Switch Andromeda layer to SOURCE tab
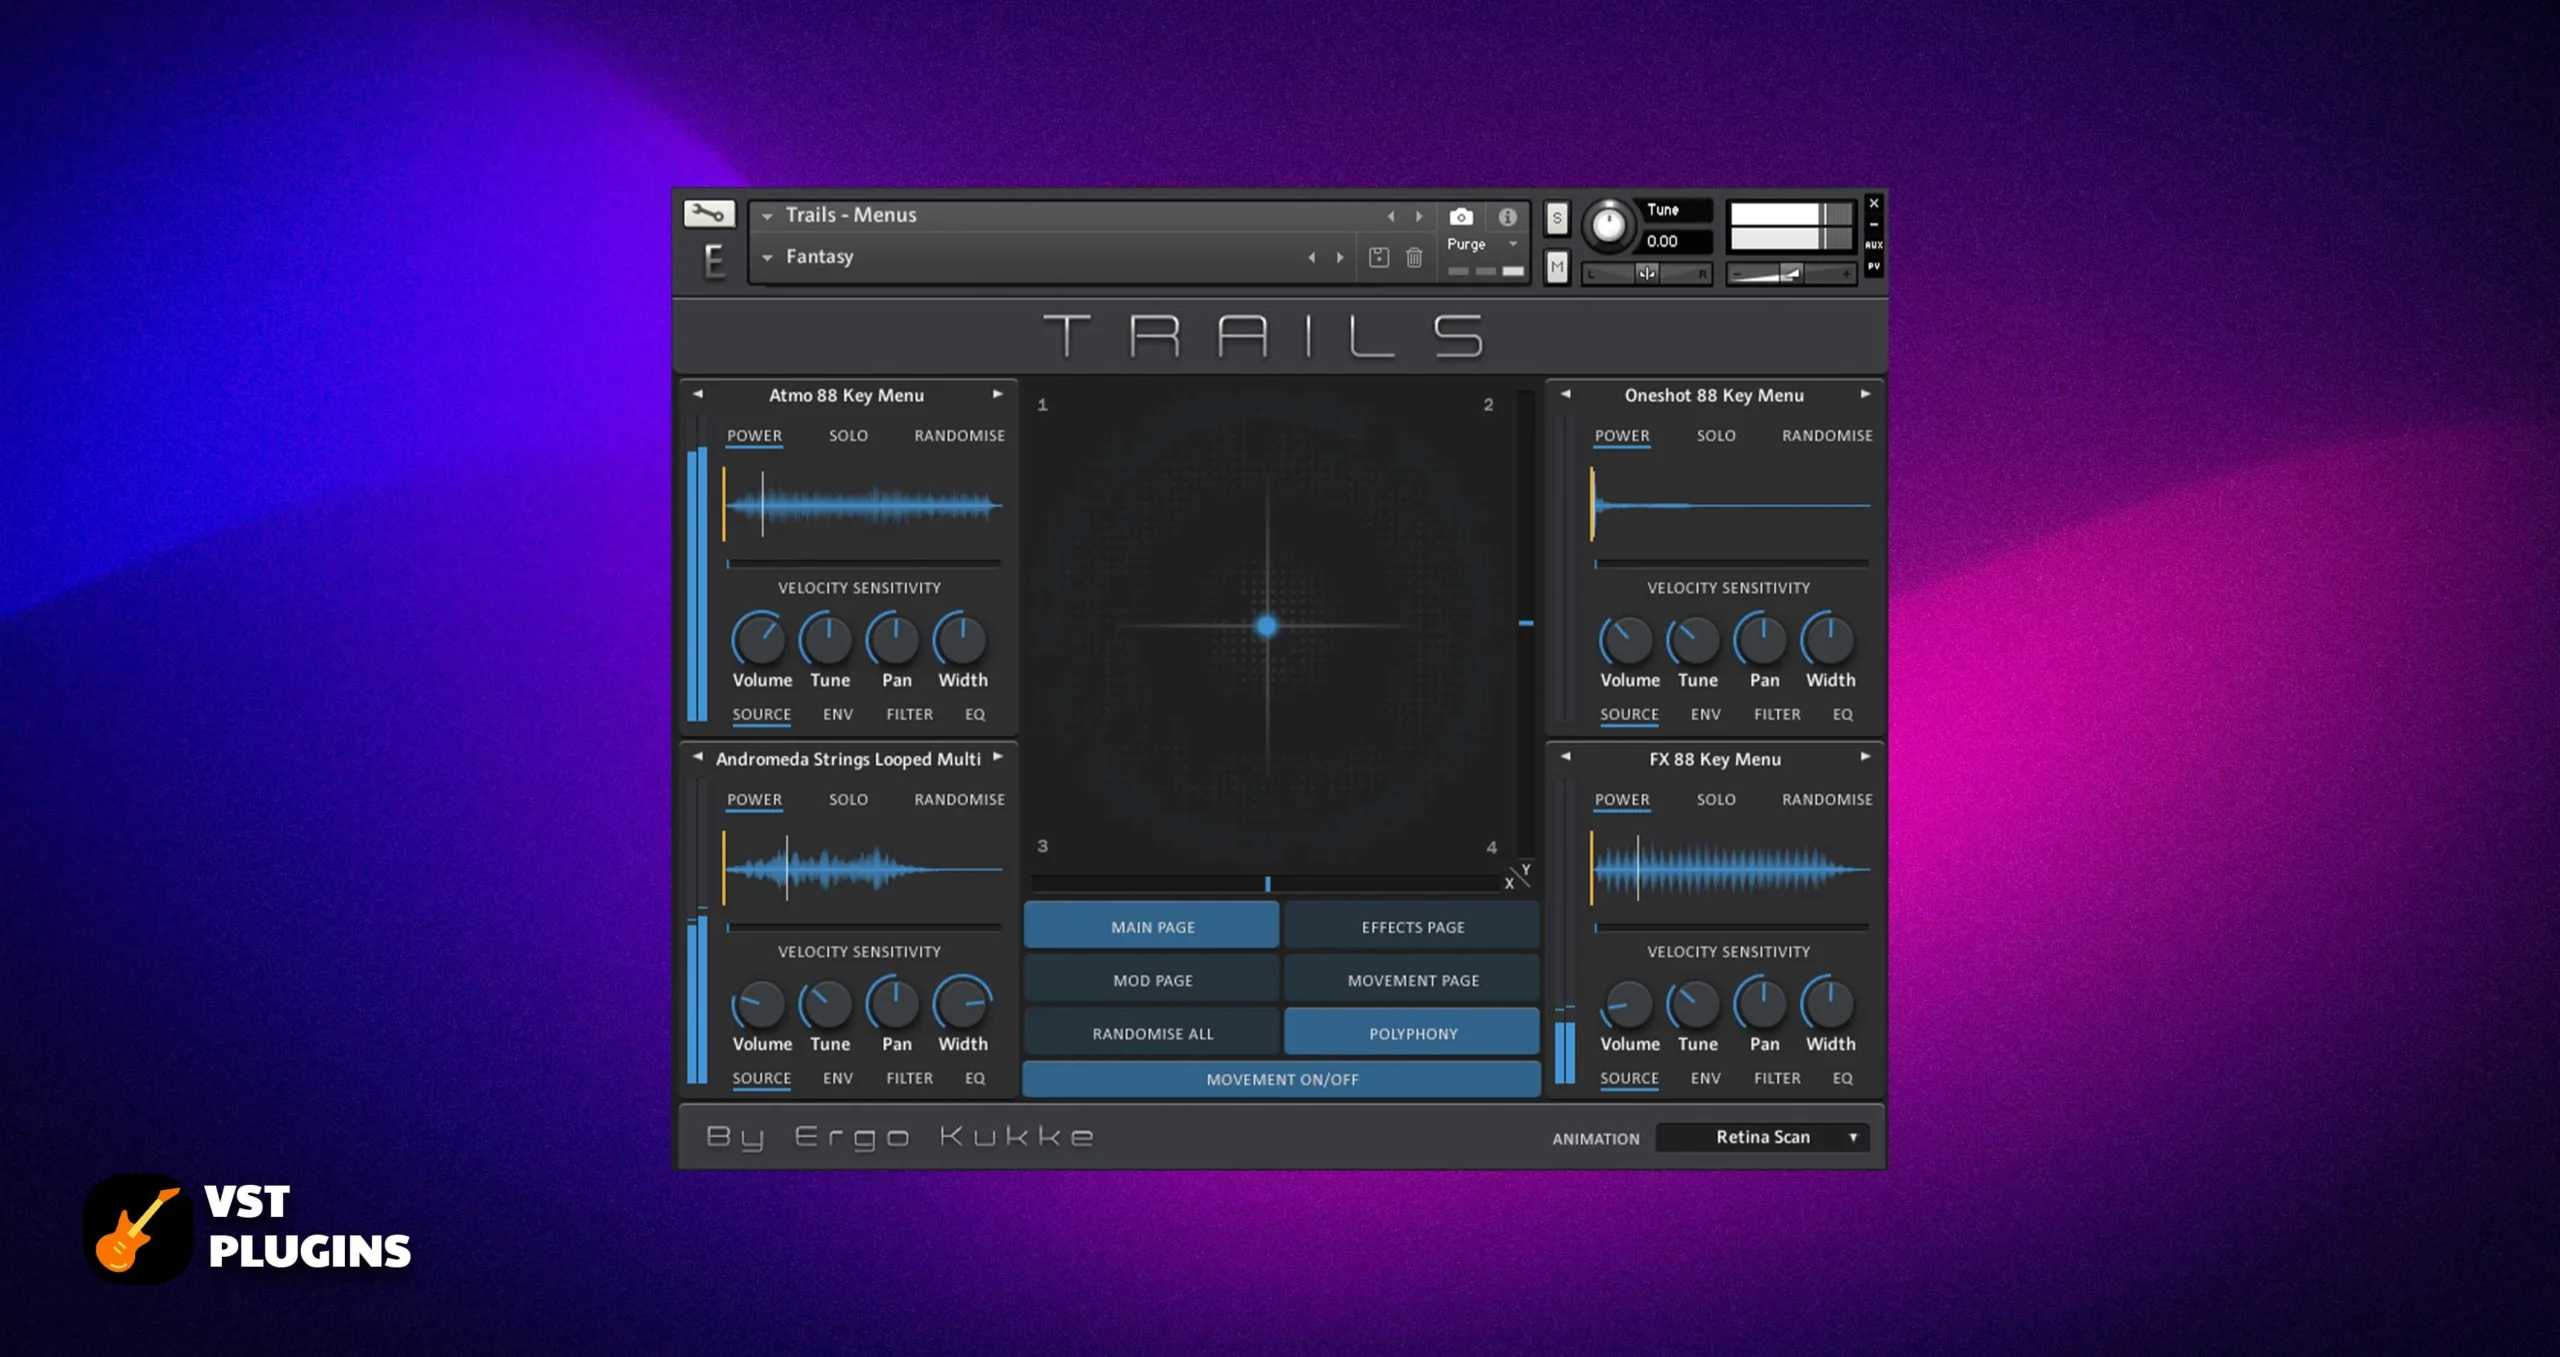2560x1357 pixels. 761,1078
